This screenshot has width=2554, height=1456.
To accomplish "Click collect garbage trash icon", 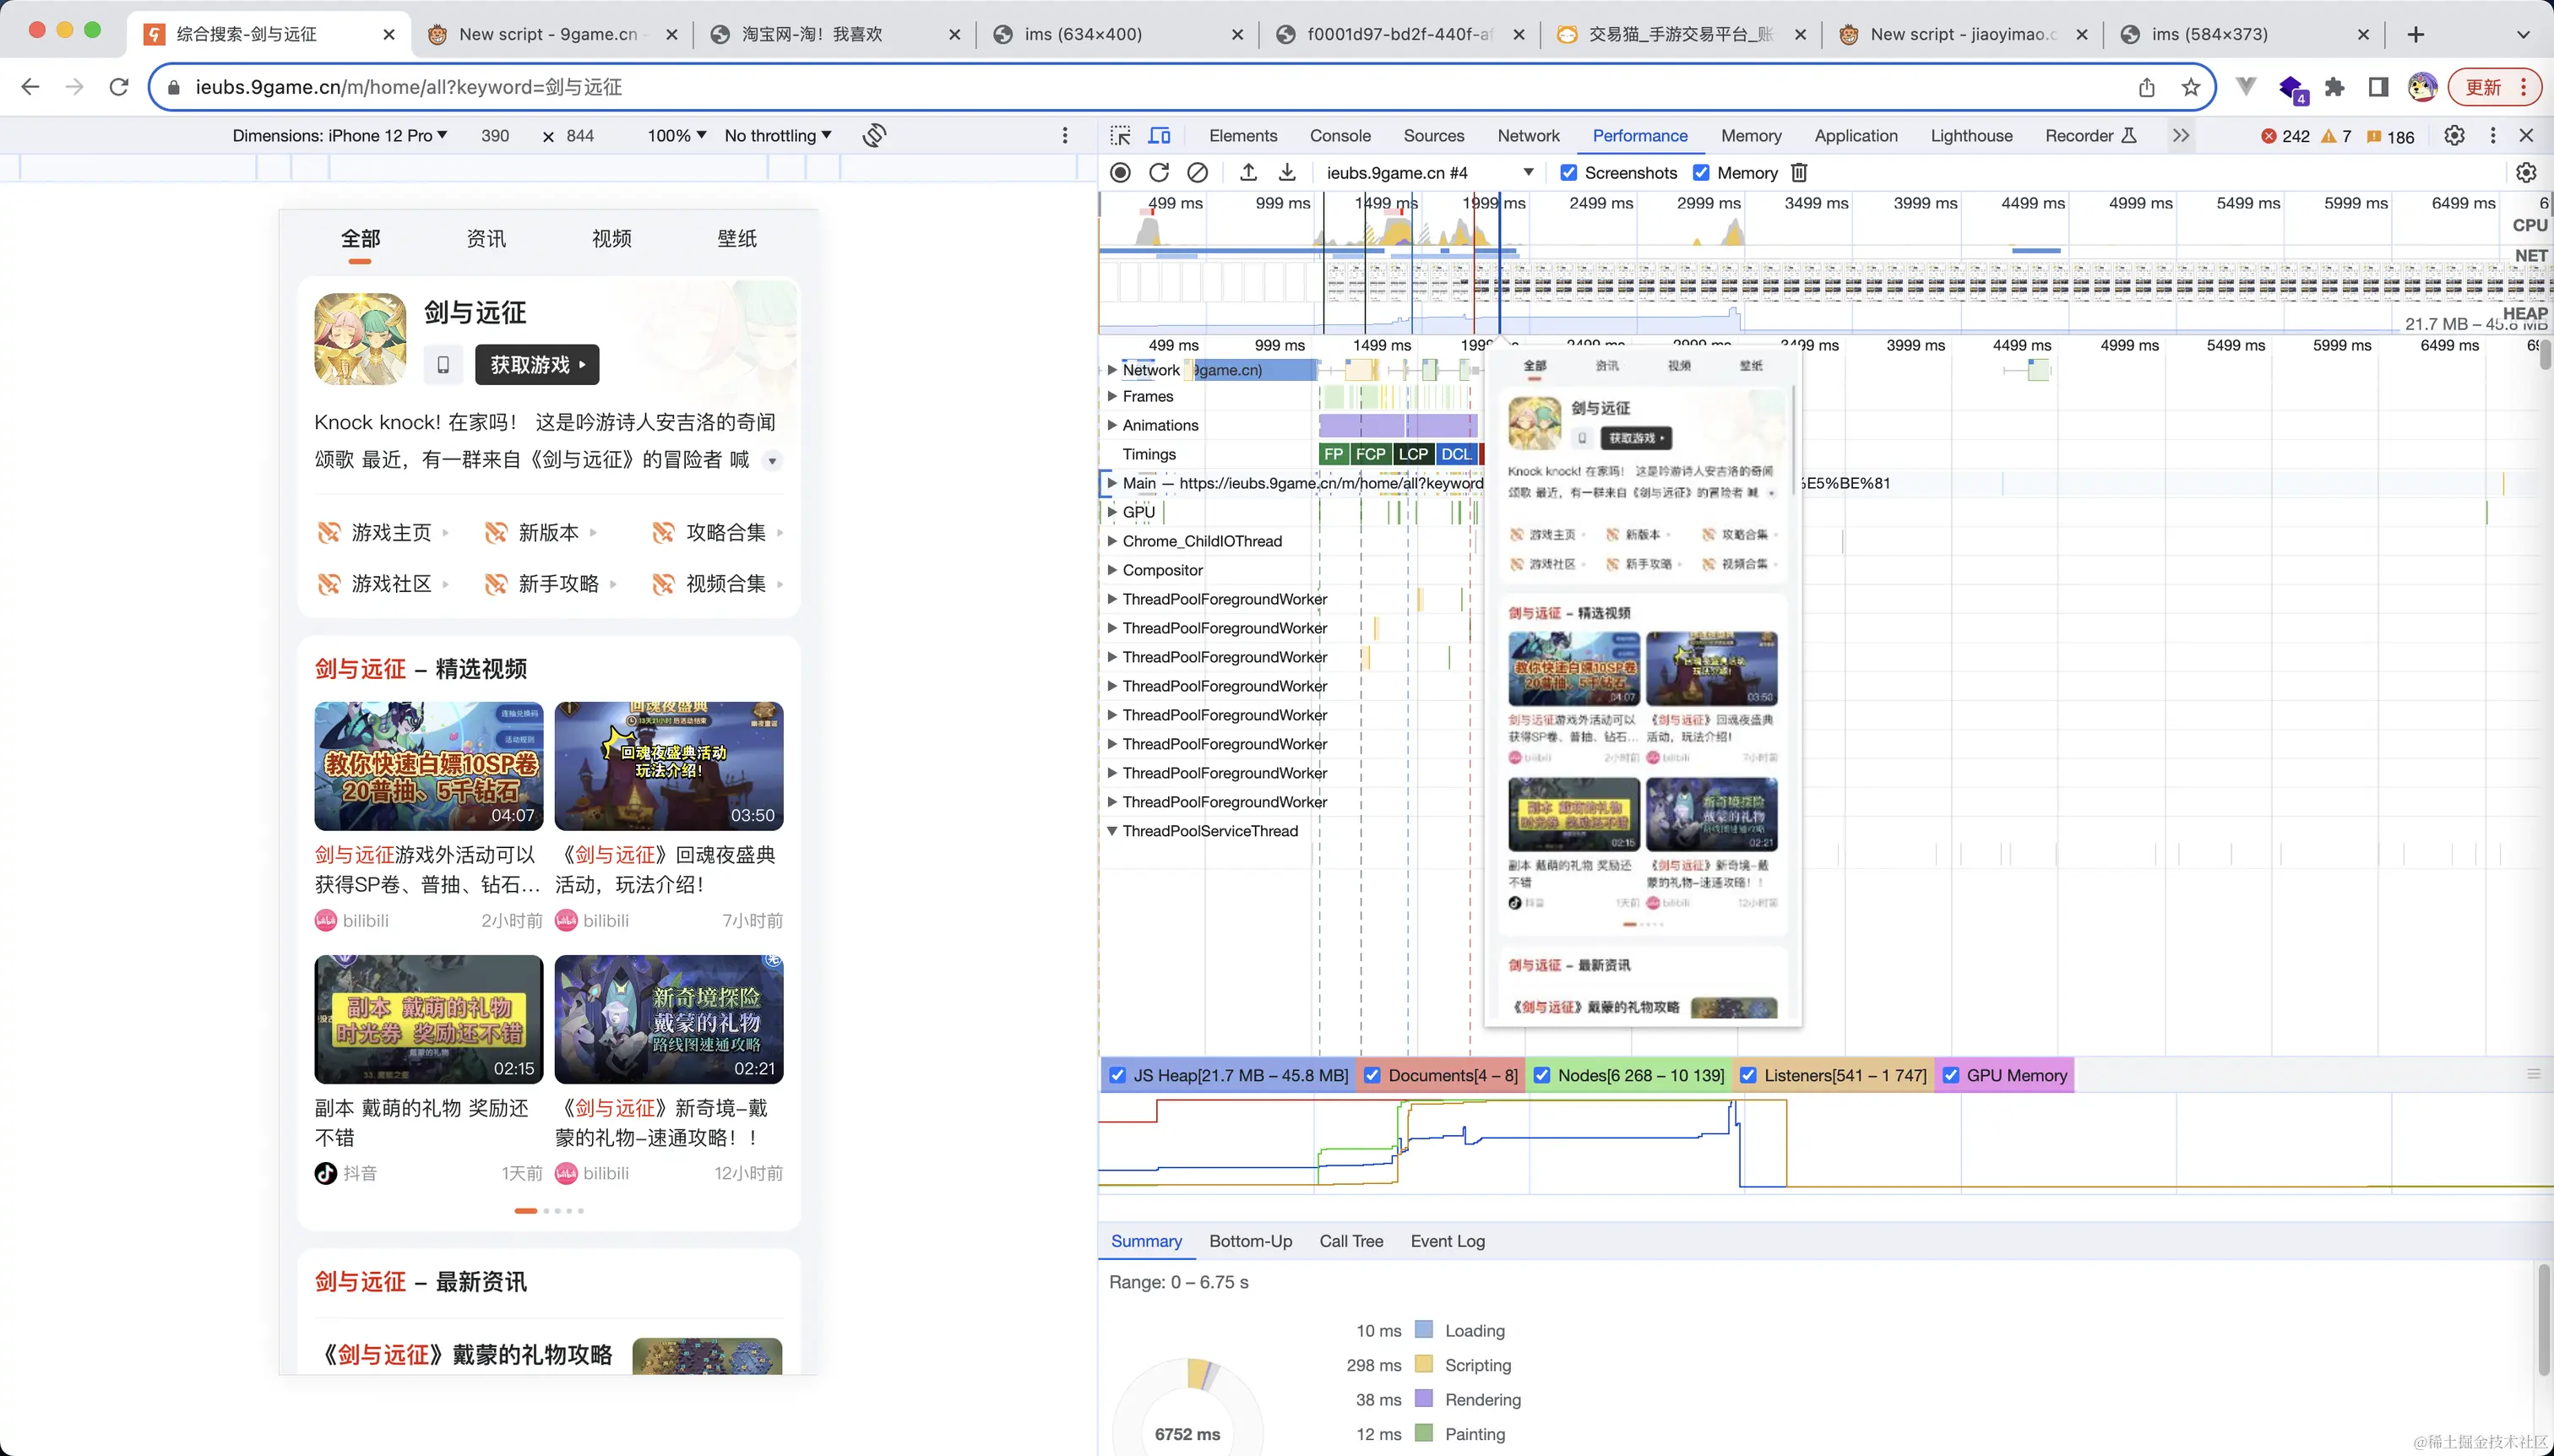I will tap(1799, 173).
